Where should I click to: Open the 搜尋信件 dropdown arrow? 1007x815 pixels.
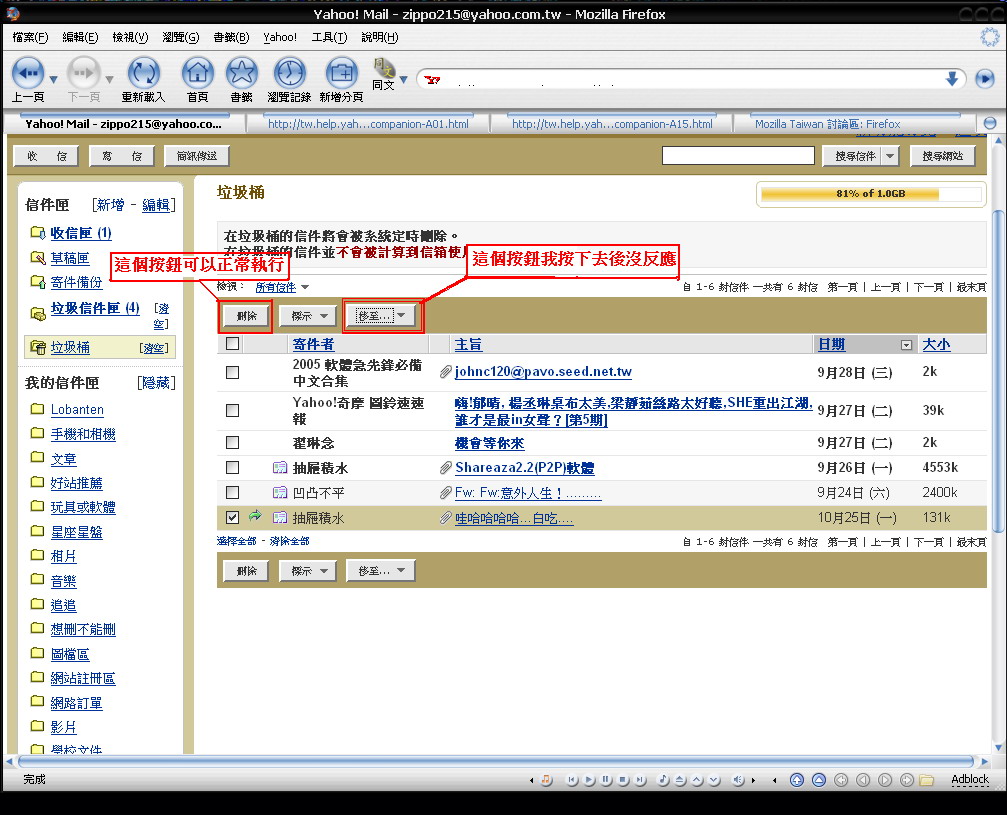(889, 156)
